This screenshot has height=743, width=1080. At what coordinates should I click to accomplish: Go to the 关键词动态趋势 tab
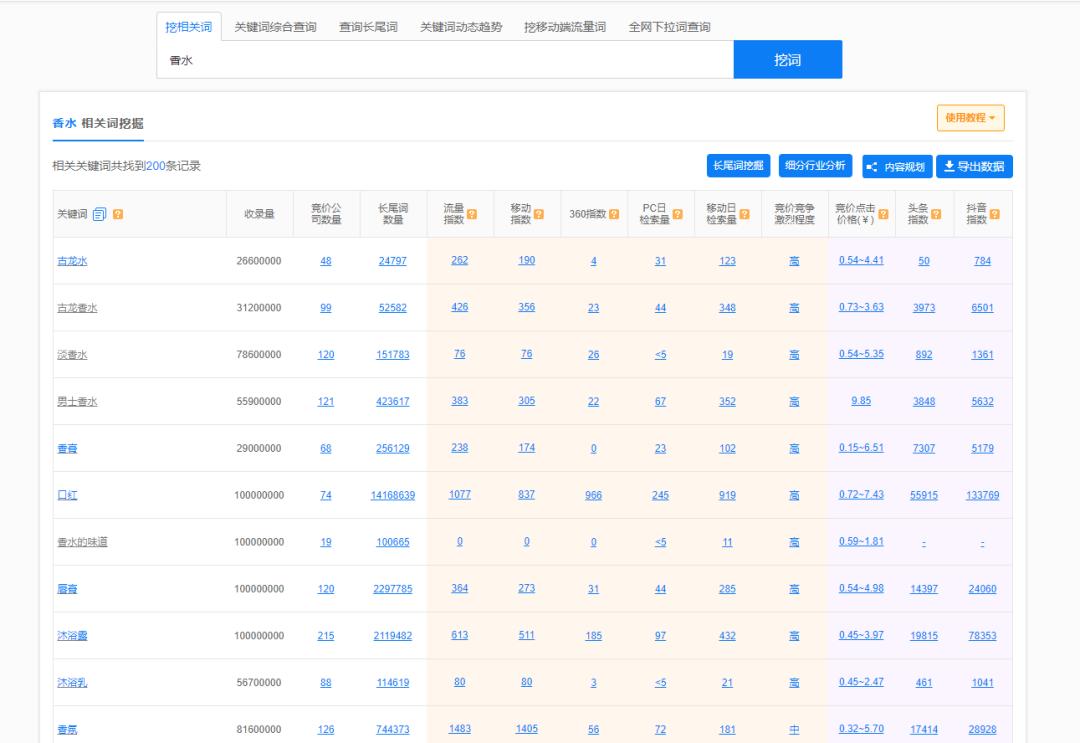tap(461, 27)
